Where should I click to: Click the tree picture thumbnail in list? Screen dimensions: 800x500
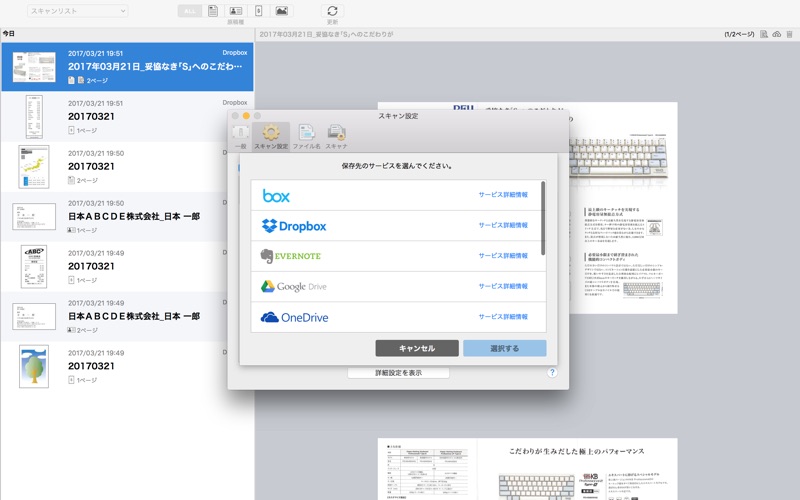coord(34,366)
